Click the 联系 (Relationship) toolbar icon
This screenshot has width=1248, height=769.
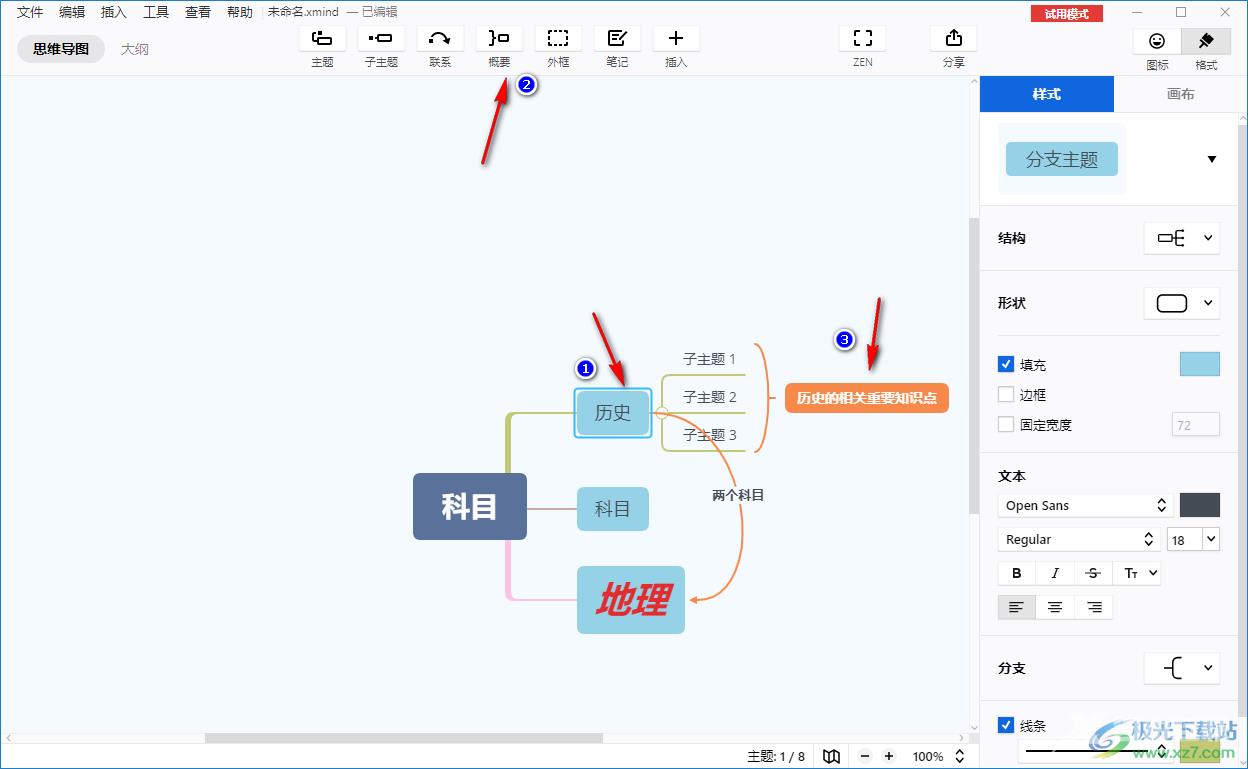(x=440, y=39)
